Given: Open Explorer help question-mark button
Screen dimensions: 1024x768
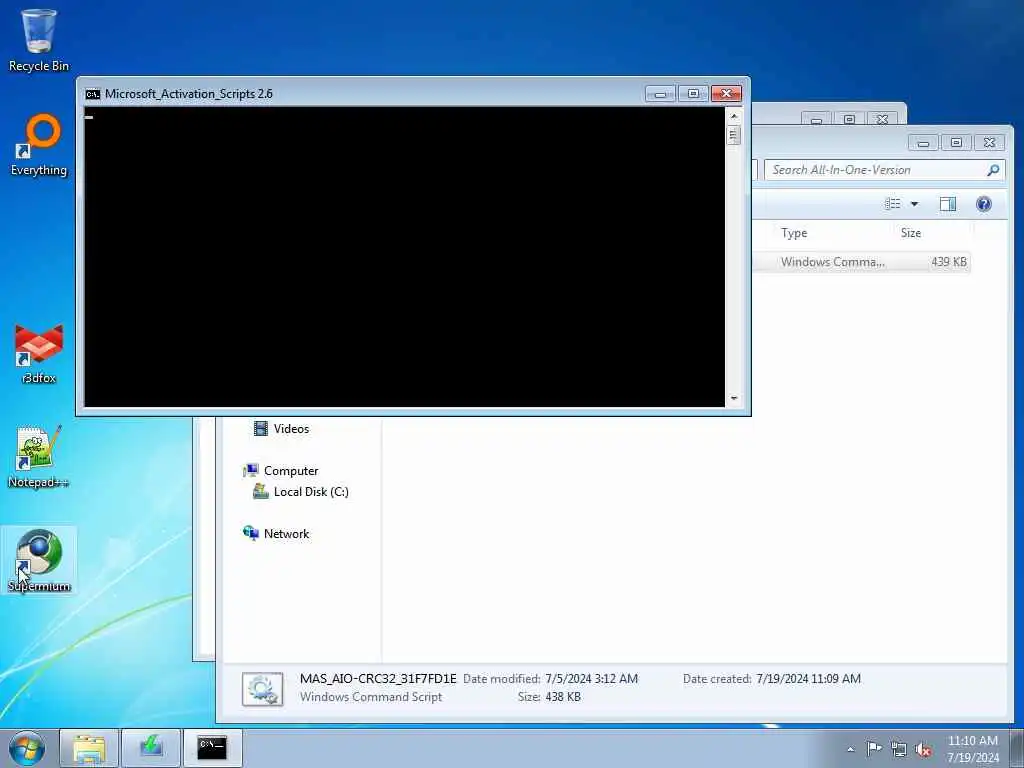Looking at the screenshot, I should point(984,204).
